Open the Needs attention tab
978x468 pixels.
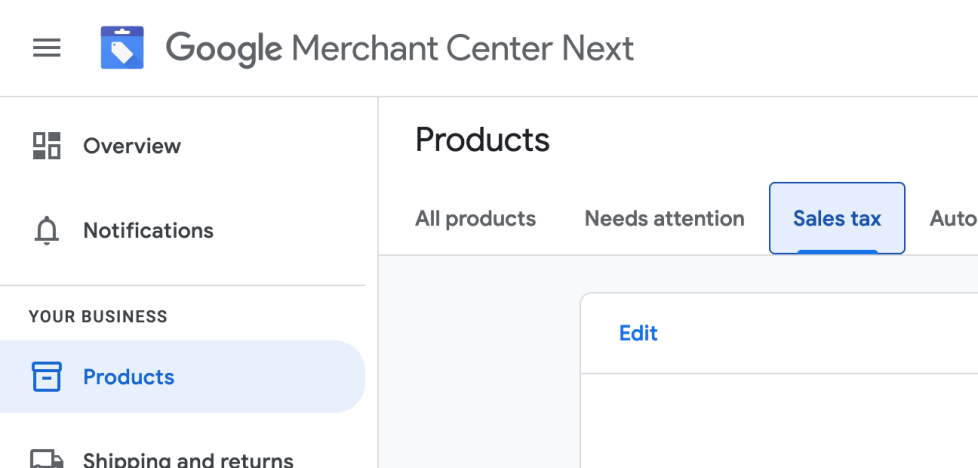coord(664,218)
